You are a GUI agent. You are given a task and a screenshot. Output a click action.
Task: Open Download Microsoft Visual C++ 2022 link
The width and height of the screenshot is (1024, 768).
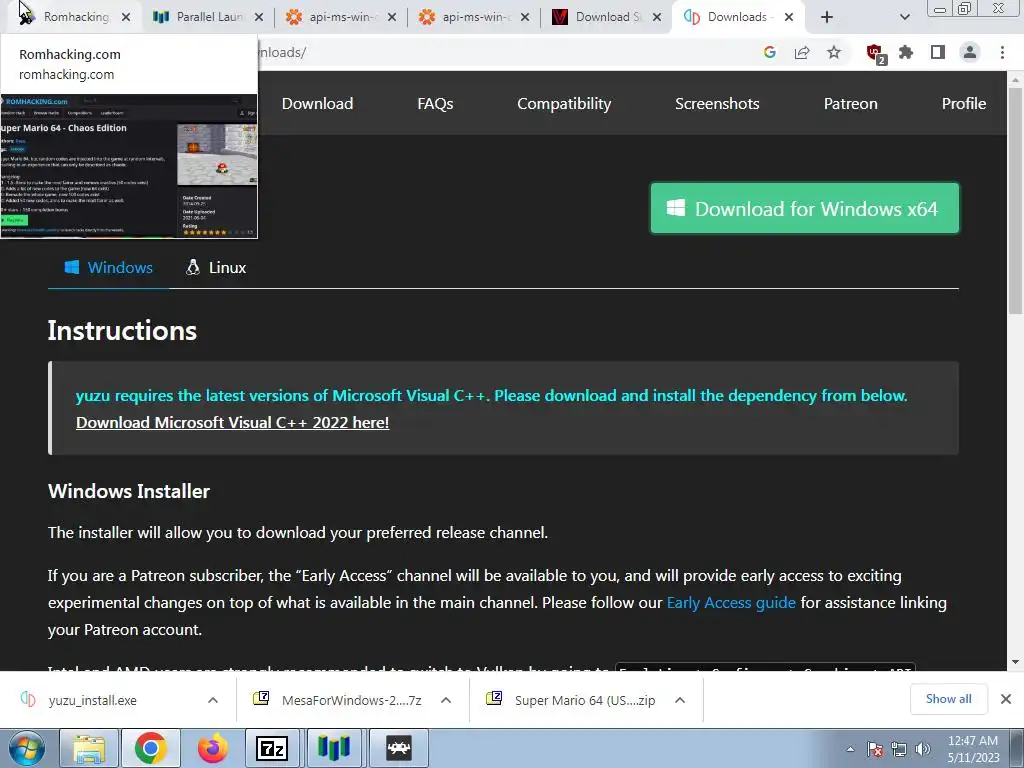[x=232, y=423]
